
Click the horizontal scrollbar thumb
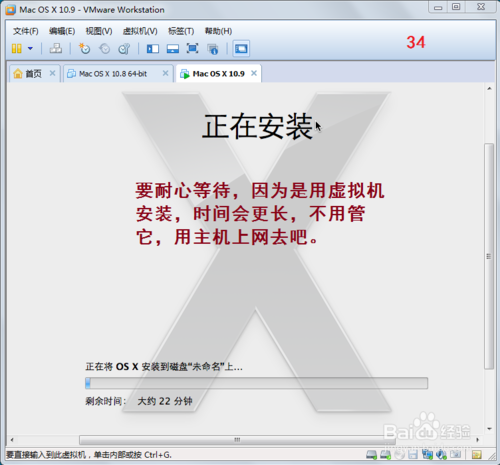tap(237, 440)
